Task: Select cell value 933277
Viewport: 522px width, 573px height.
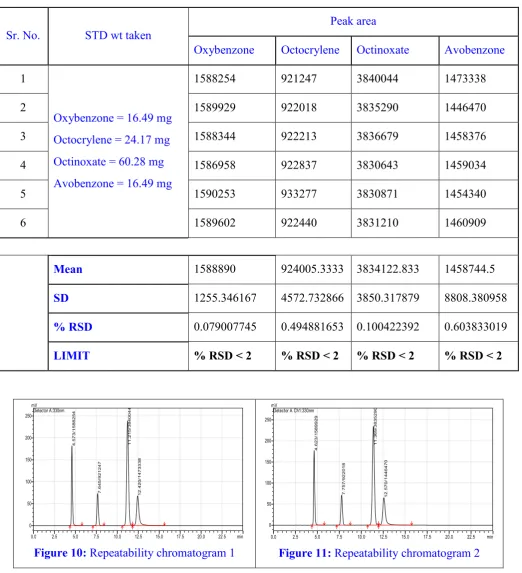Action: tap(299, 194)
